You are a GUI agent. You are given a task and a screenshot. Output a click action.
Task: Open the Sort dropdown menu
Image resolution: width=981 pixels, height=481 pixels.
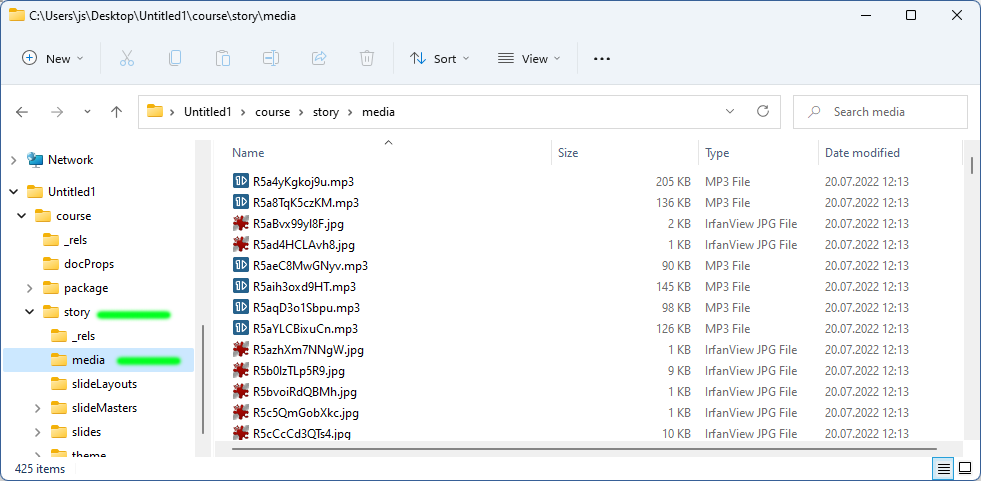(x=440, y=59)
